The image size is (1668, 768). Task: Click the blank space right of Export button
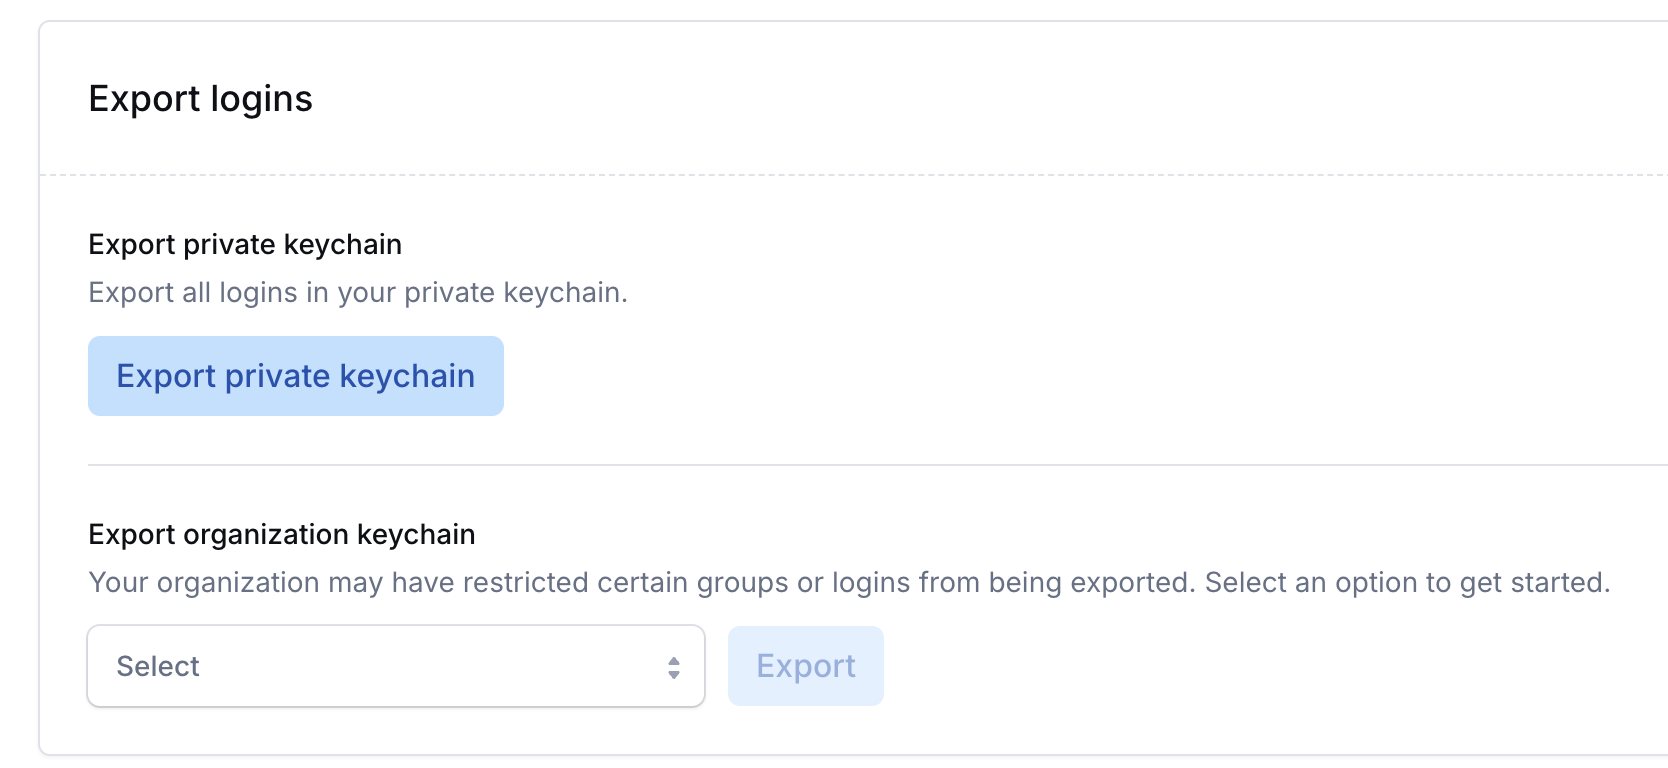pos(1270,666)
